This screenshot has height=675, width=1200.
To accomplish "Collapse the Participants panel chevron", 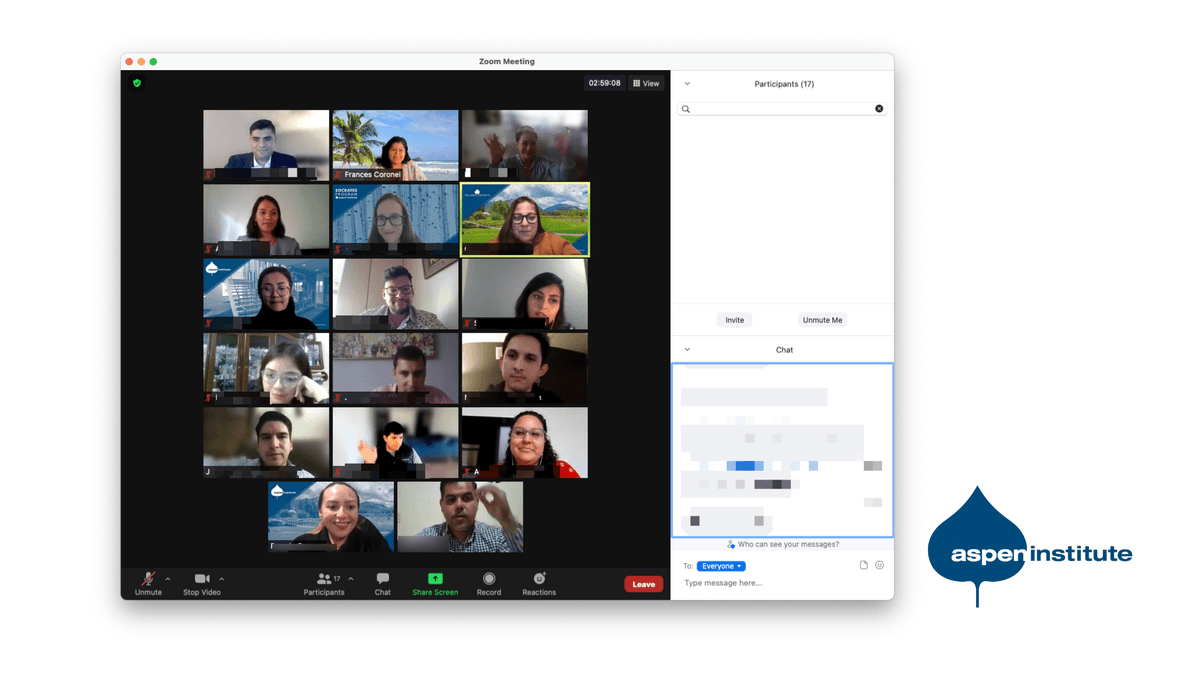I will [x=687, y=84].
